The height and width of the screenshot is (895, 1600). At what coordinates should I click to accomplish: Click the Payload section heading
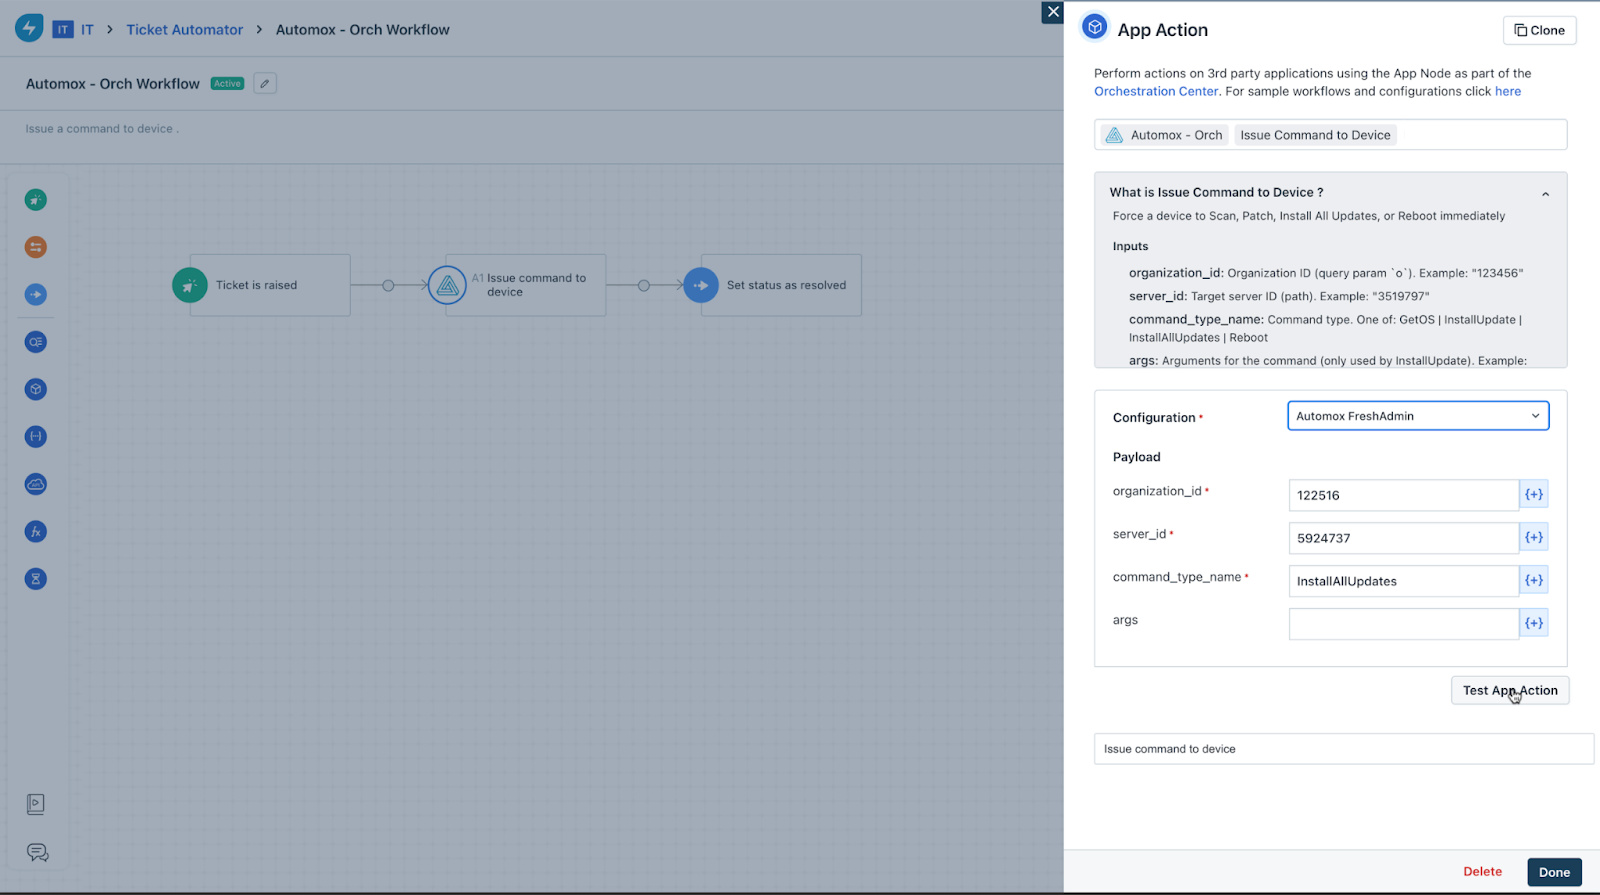[x=1137, y=457]
